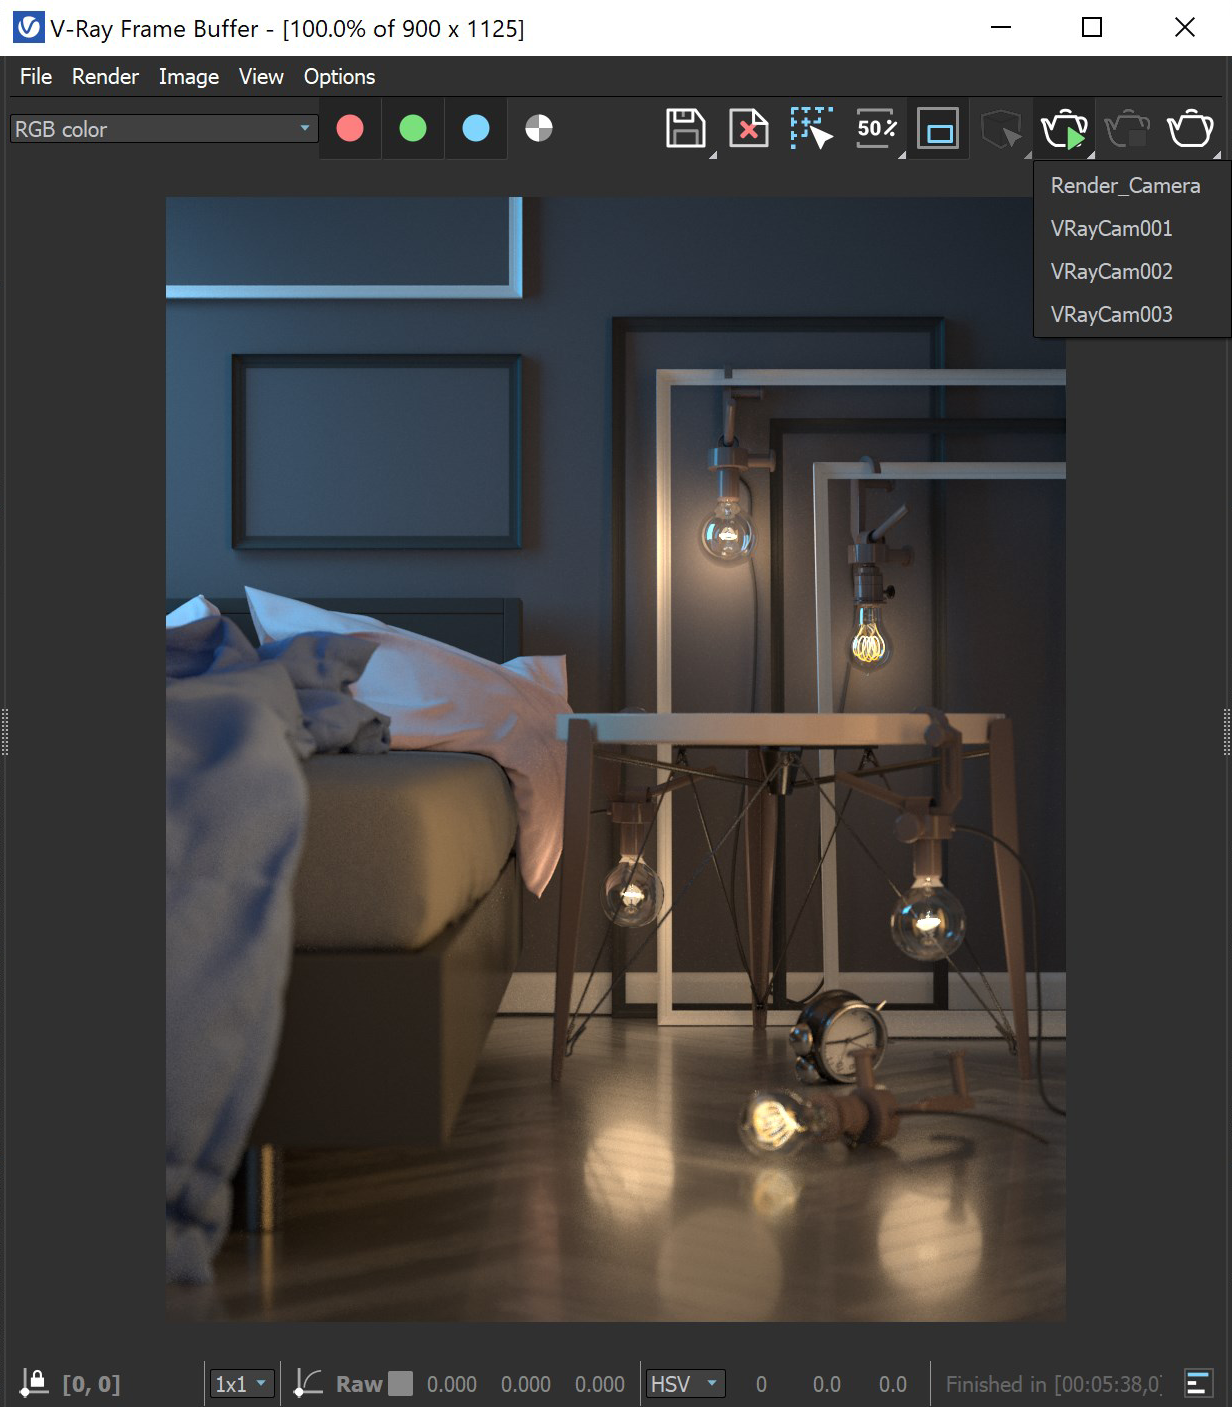Click the Start interactive rendering teapot
This screenshot has width=1232, height=1407.
click(1063, 130)
